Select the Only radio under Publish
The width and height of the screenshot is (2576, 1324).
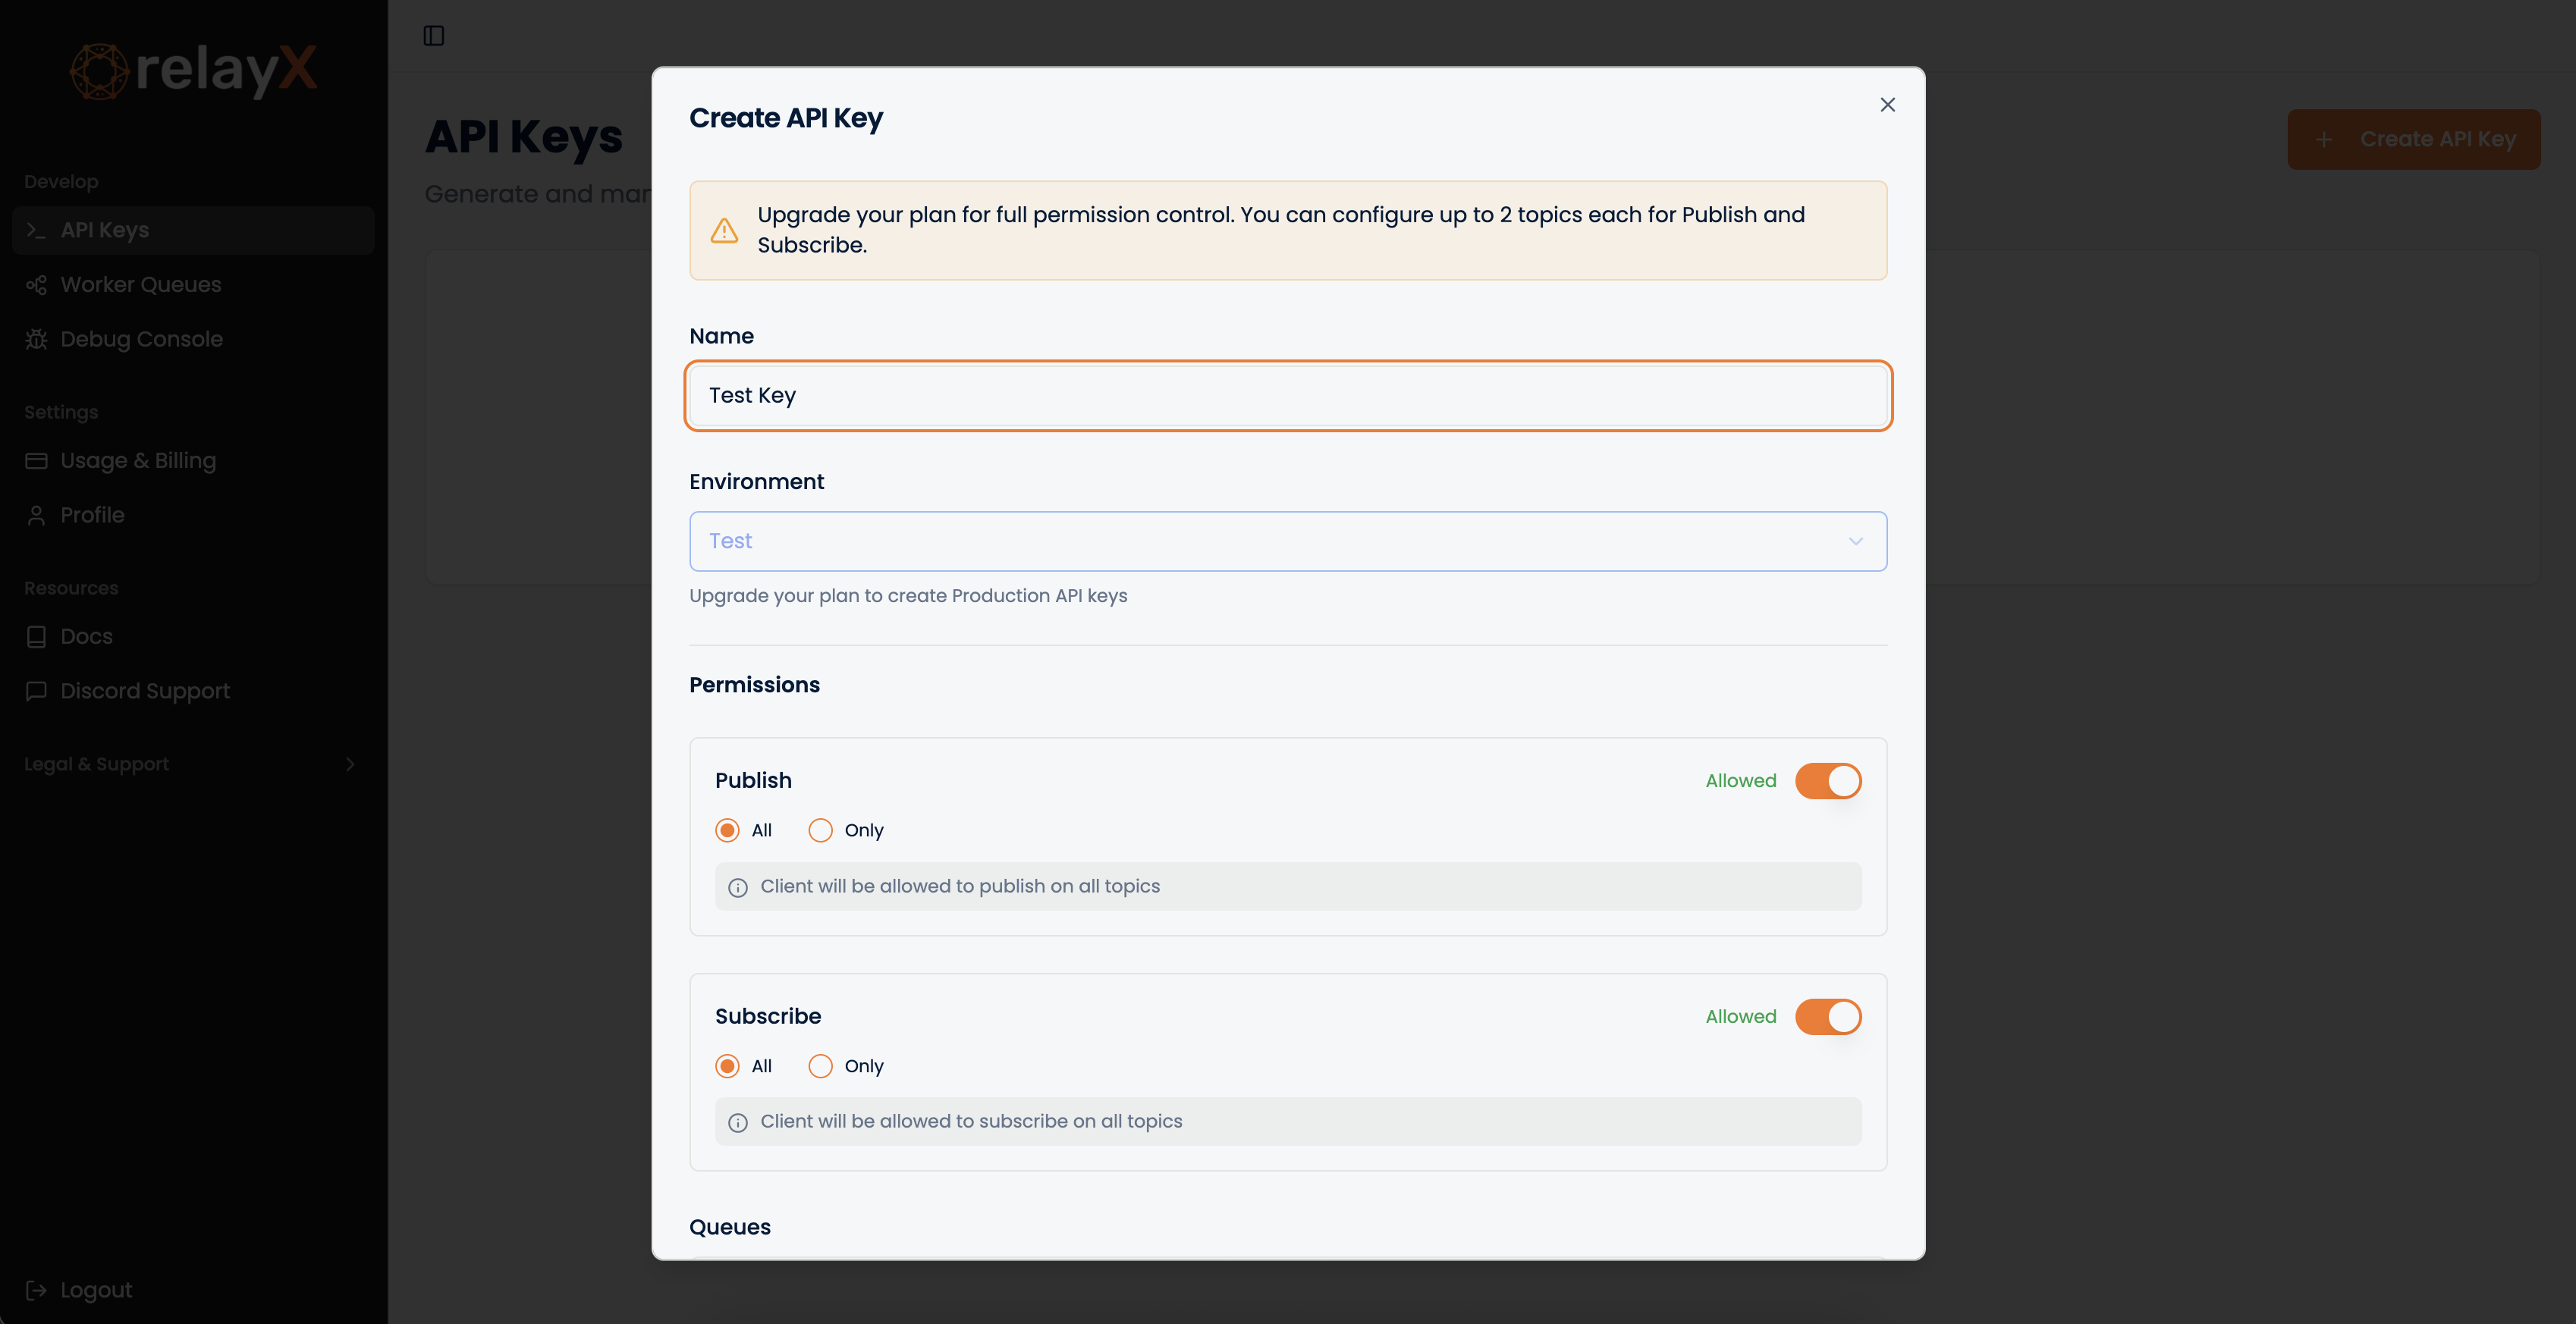coord(820,831)
